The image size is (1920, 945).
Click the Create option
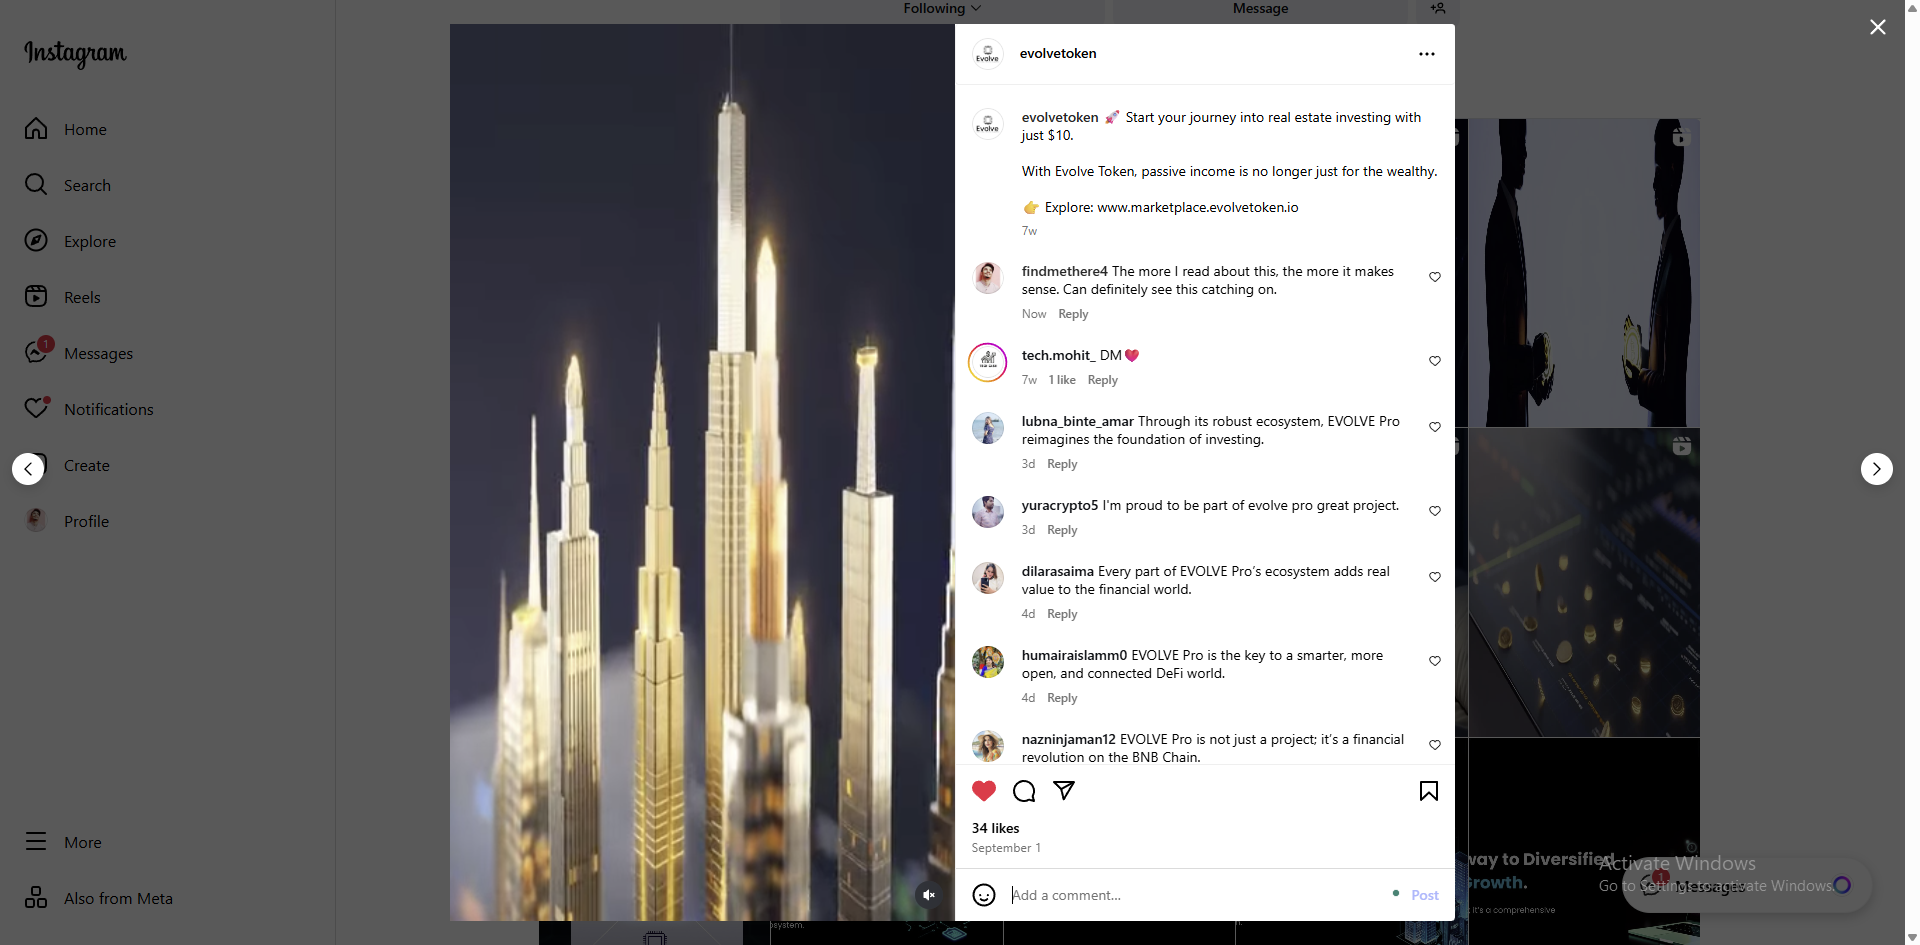[87, 465]
